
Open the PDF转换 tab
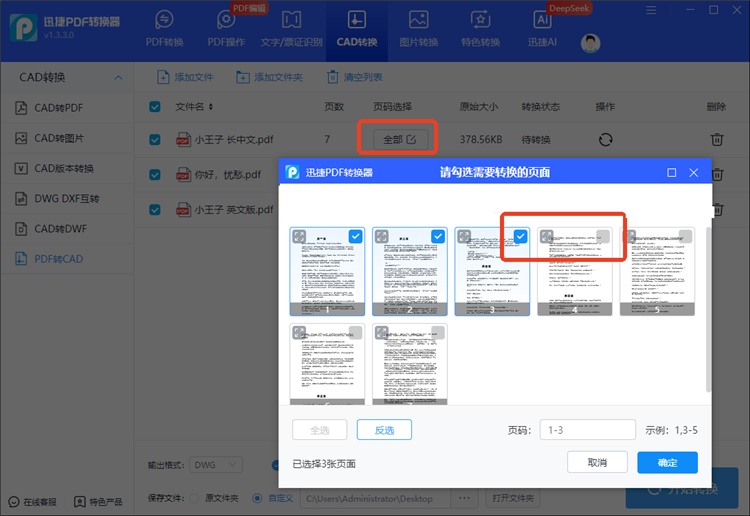(165, 30)
